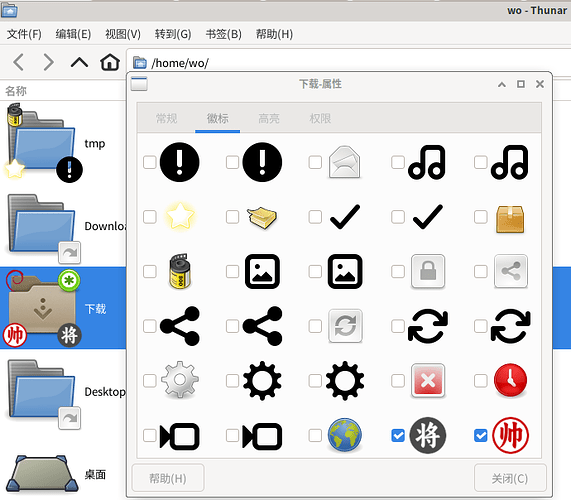Go forward with the right arrow icon

tap(48, 62)
